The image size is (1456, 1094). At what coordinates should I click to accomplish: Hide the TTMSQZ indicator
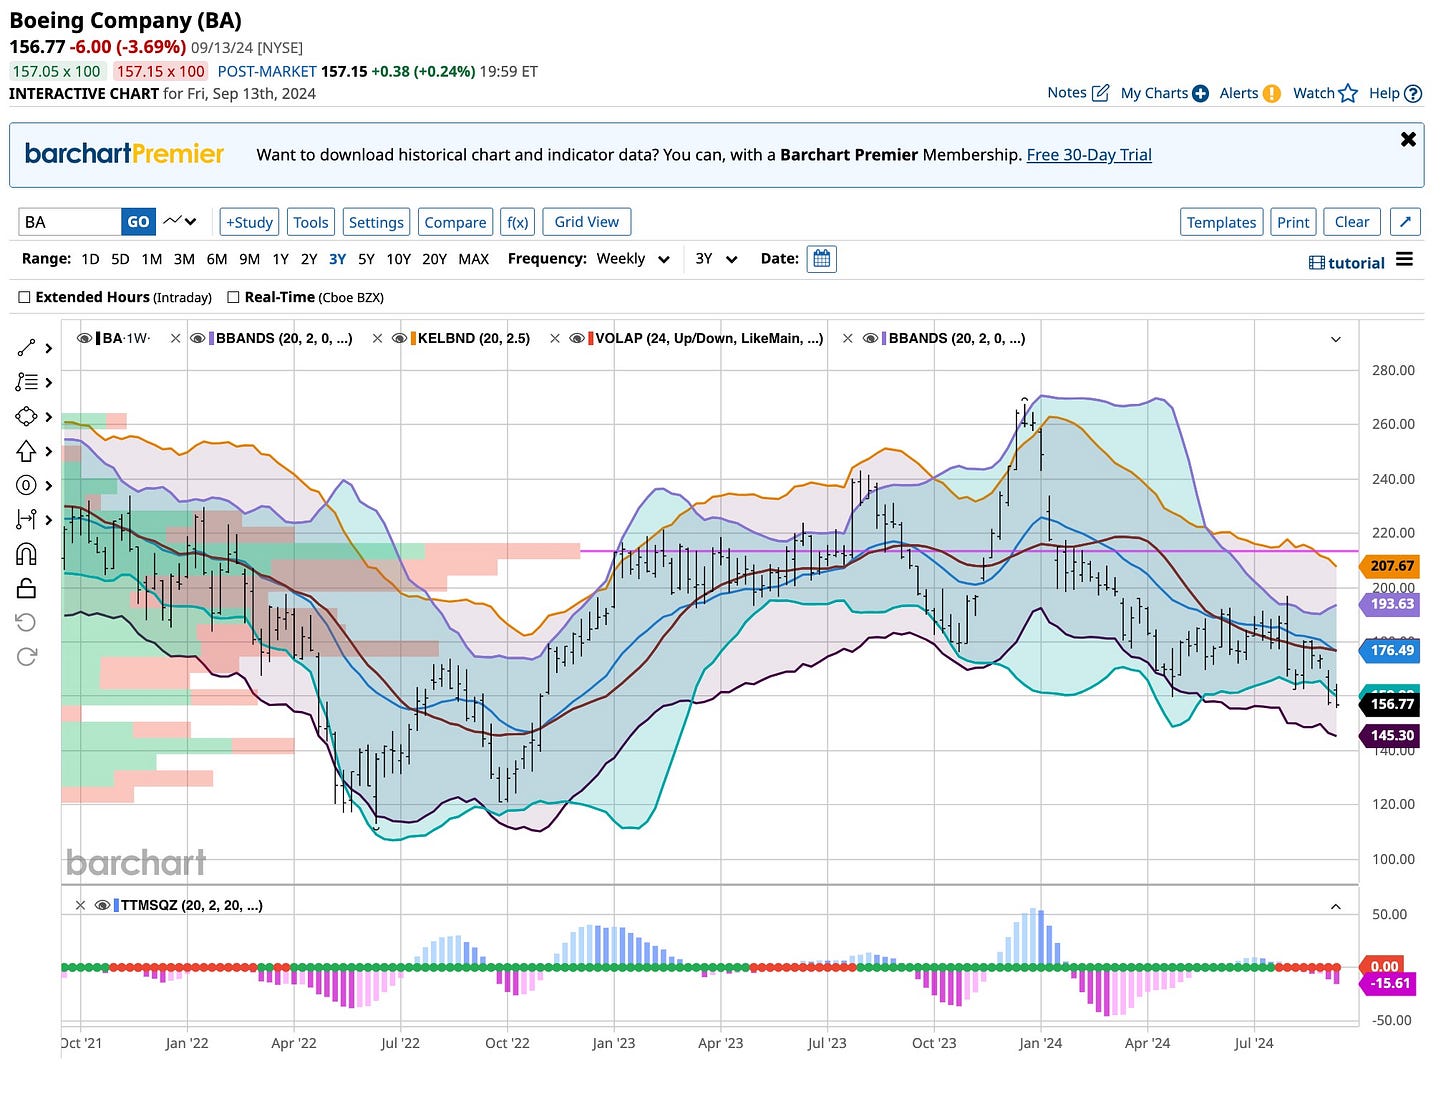[102, 906]
